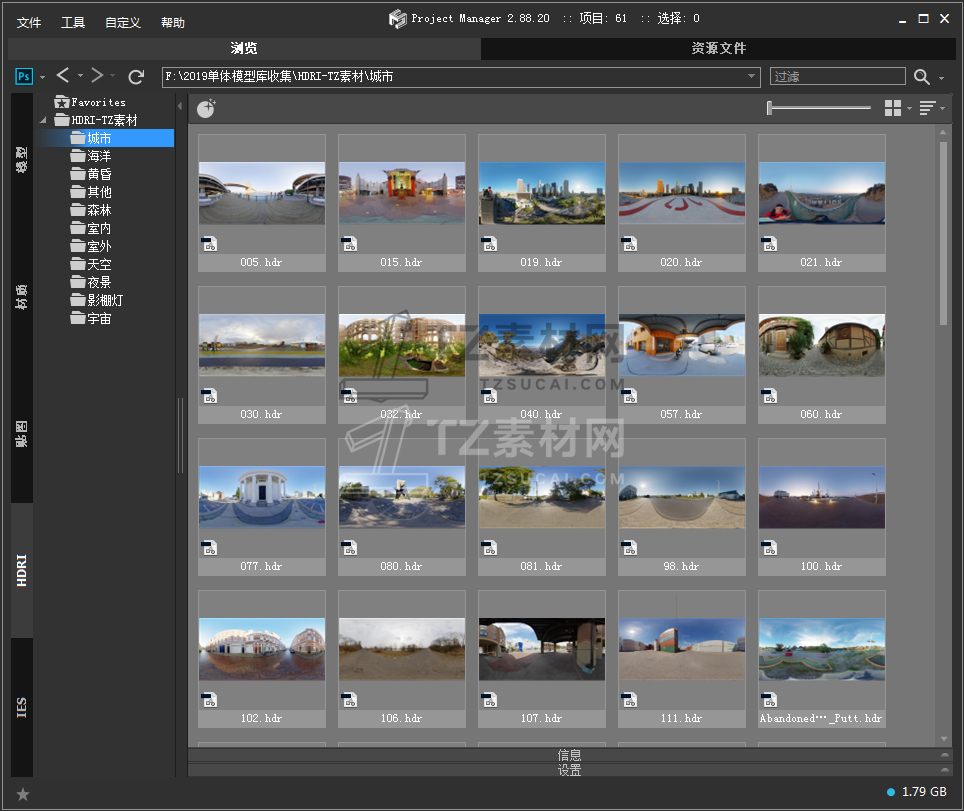964x811 pixels.
Task: Click the file type icon under 077.hdr preview
Action: click(x=210, y=548)
